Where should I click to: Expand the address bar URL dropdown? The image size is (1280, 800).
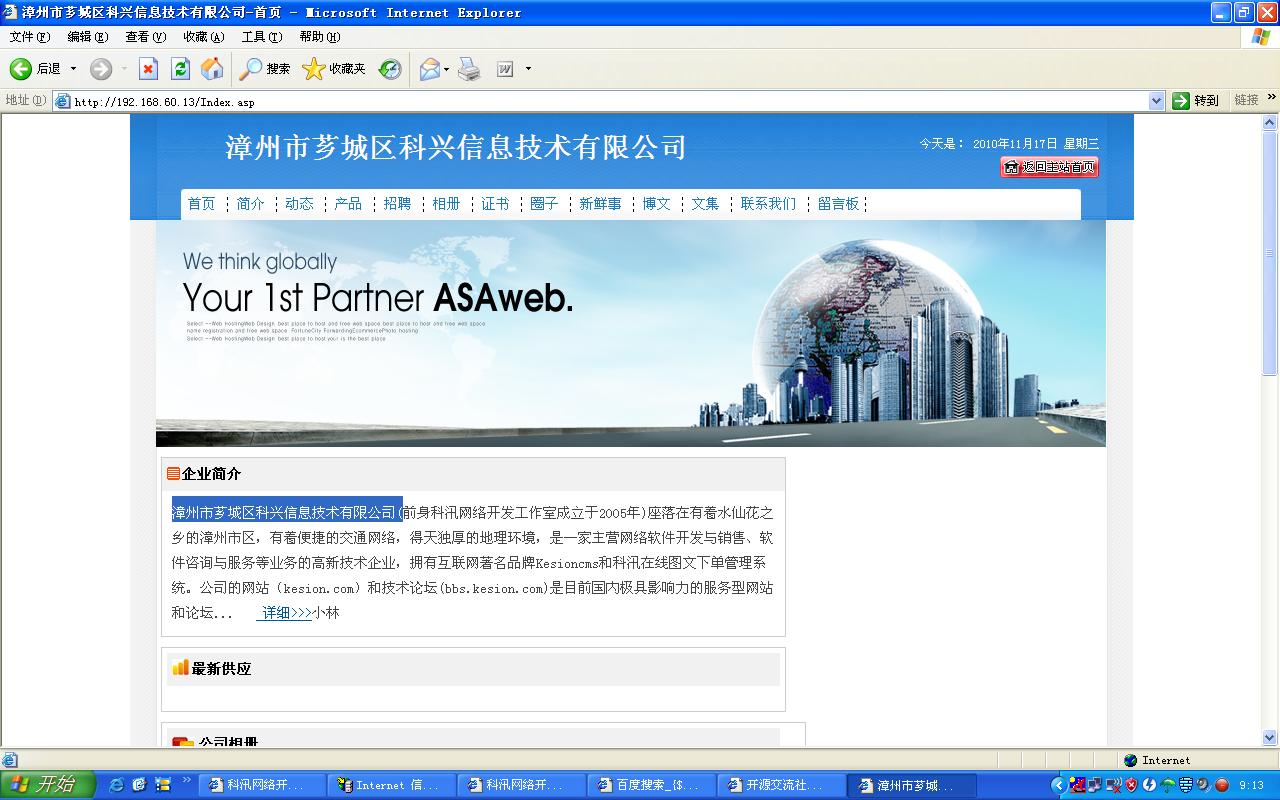1156,101
